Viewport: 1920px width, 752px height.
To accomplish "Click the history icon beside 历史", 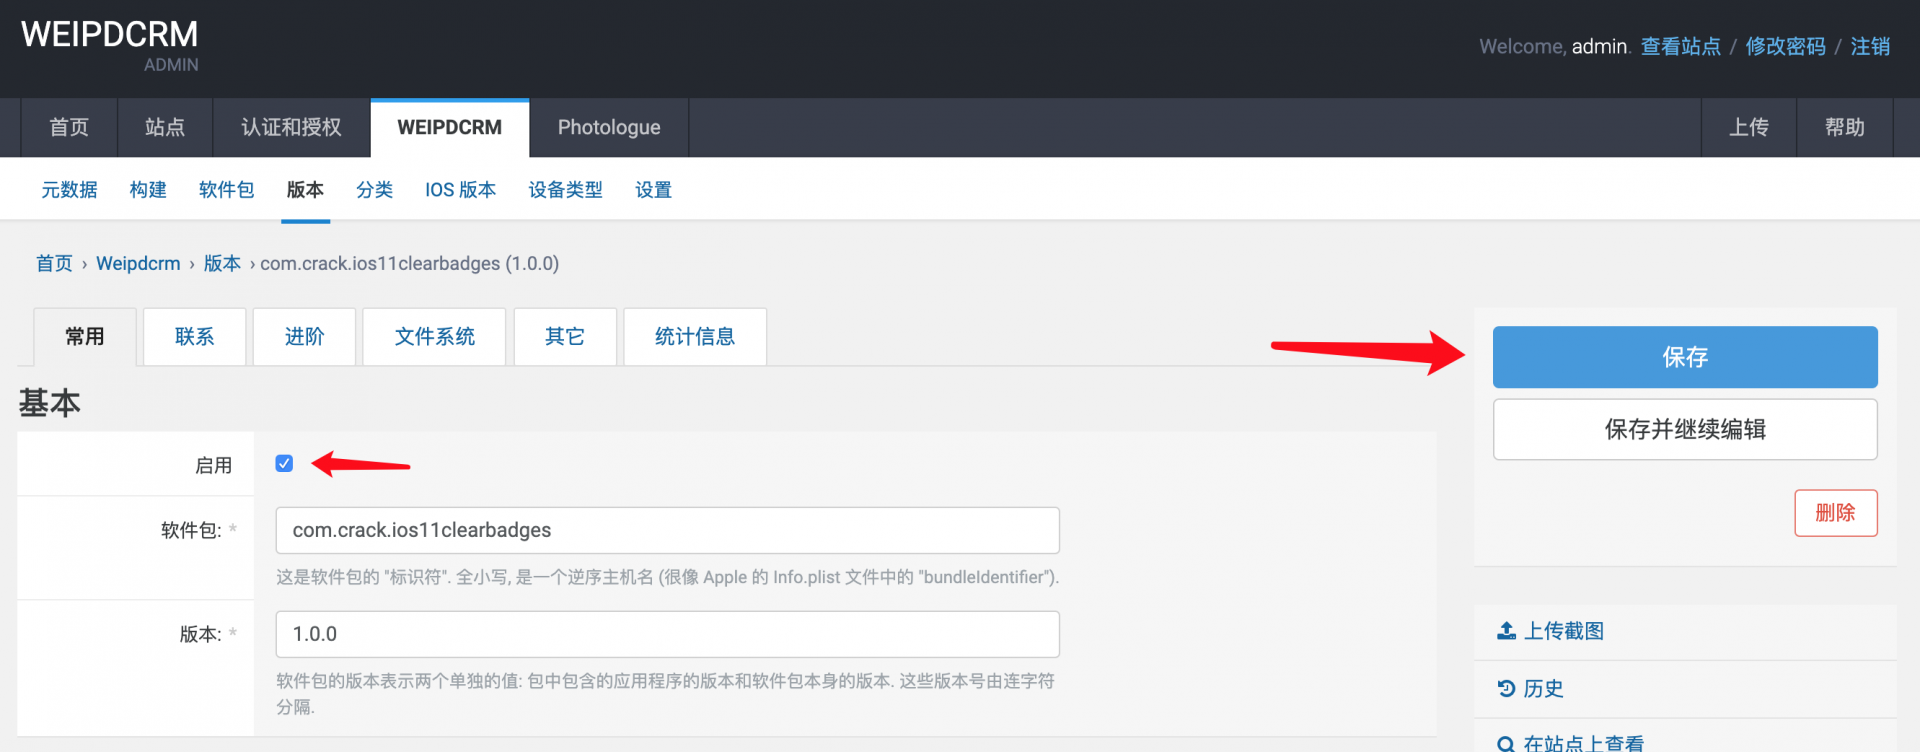I will pyautogui.click(x=1506, y=688).
